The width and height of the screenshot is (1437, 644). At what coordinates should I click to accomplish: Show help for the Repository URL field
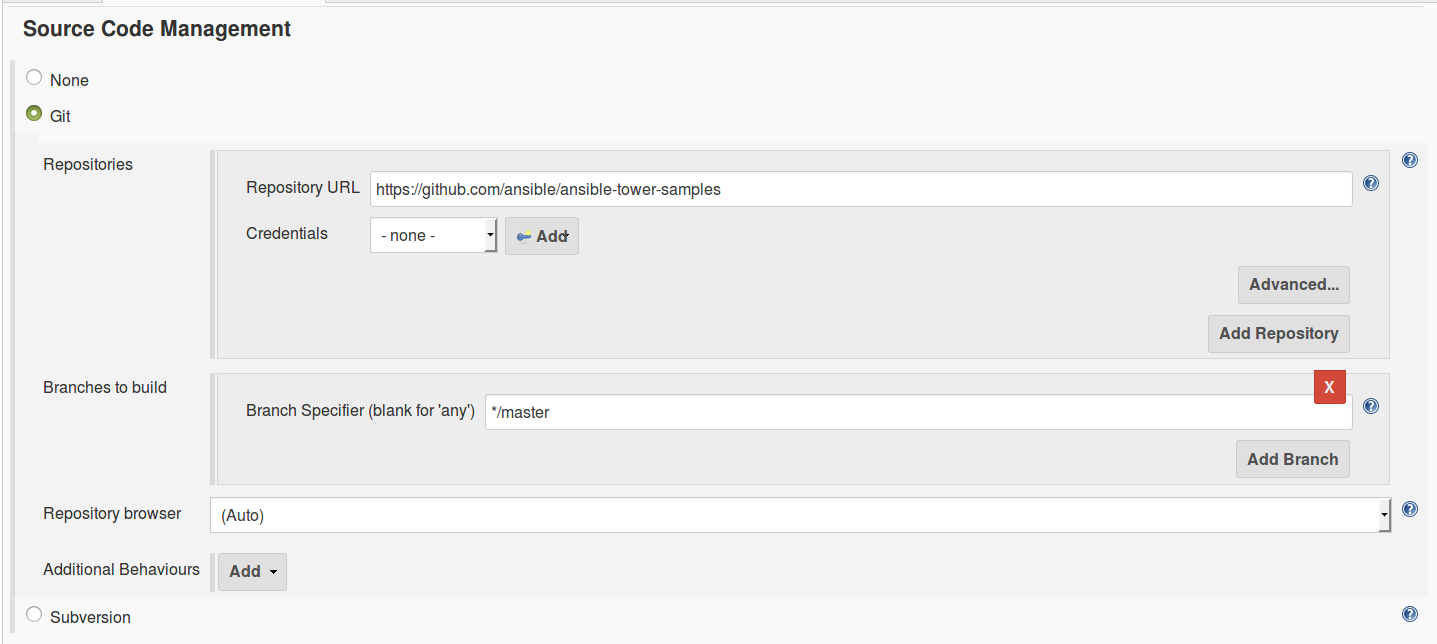[x=1371, y=183]
